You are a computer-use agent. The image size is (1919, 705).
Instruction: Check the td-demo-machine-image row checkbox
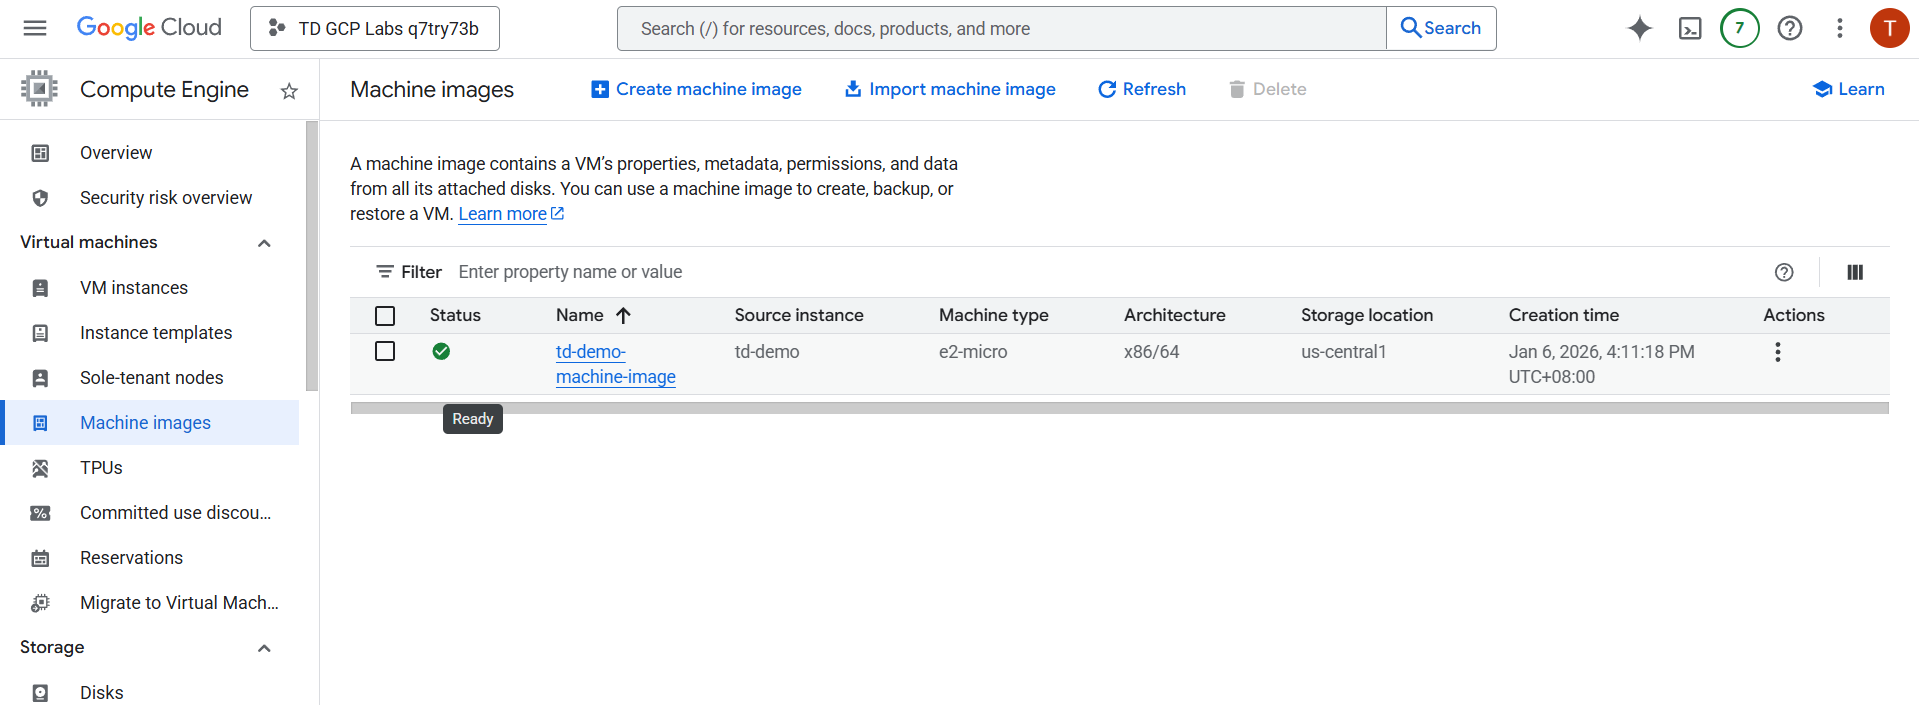385,351
